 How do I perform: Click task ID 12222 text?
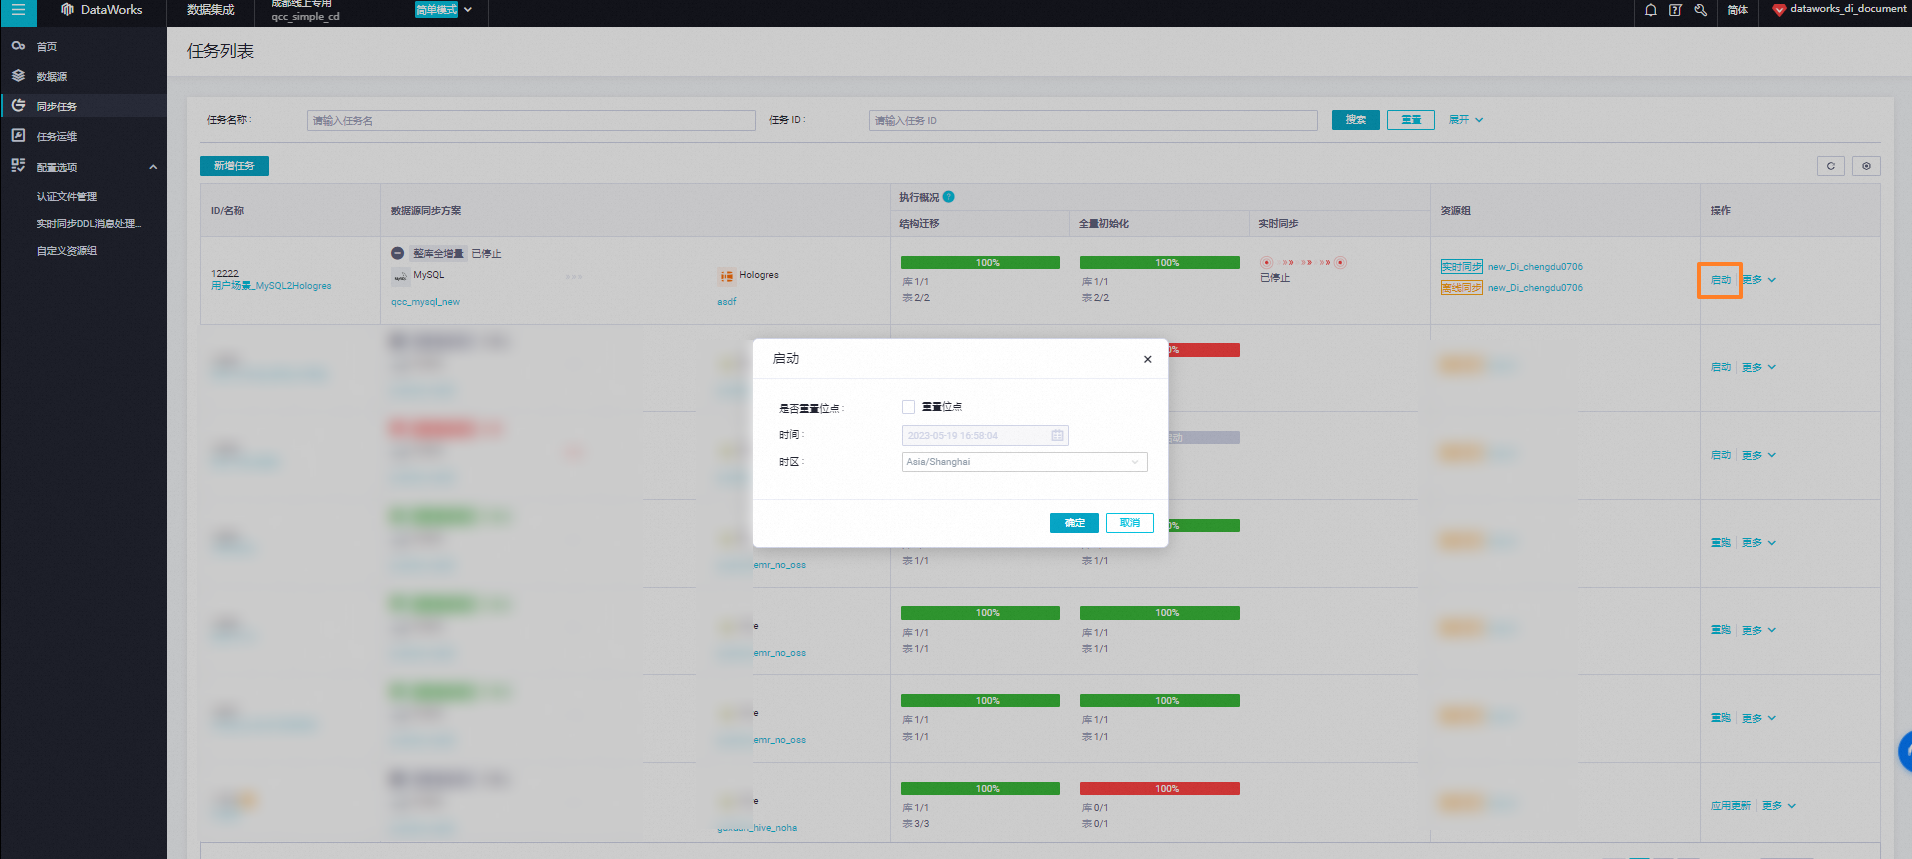[225, 274]
